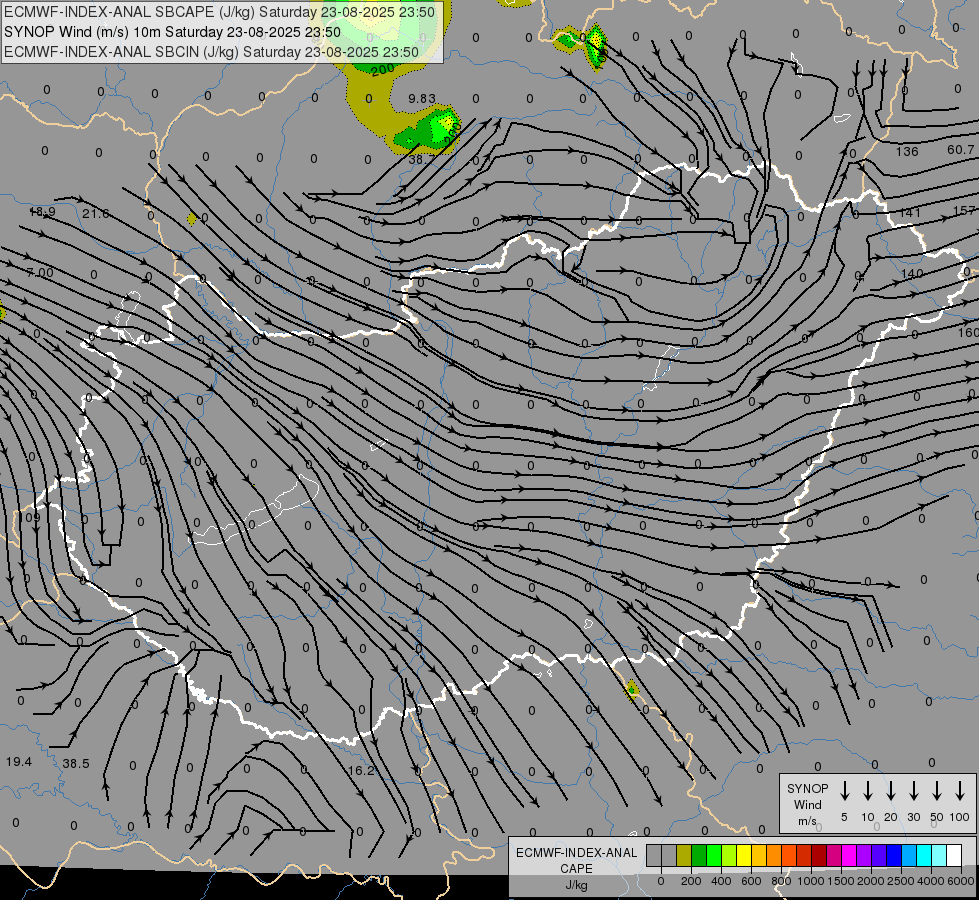Click the 2500 tick label in CAPE legend

point(901,881)
